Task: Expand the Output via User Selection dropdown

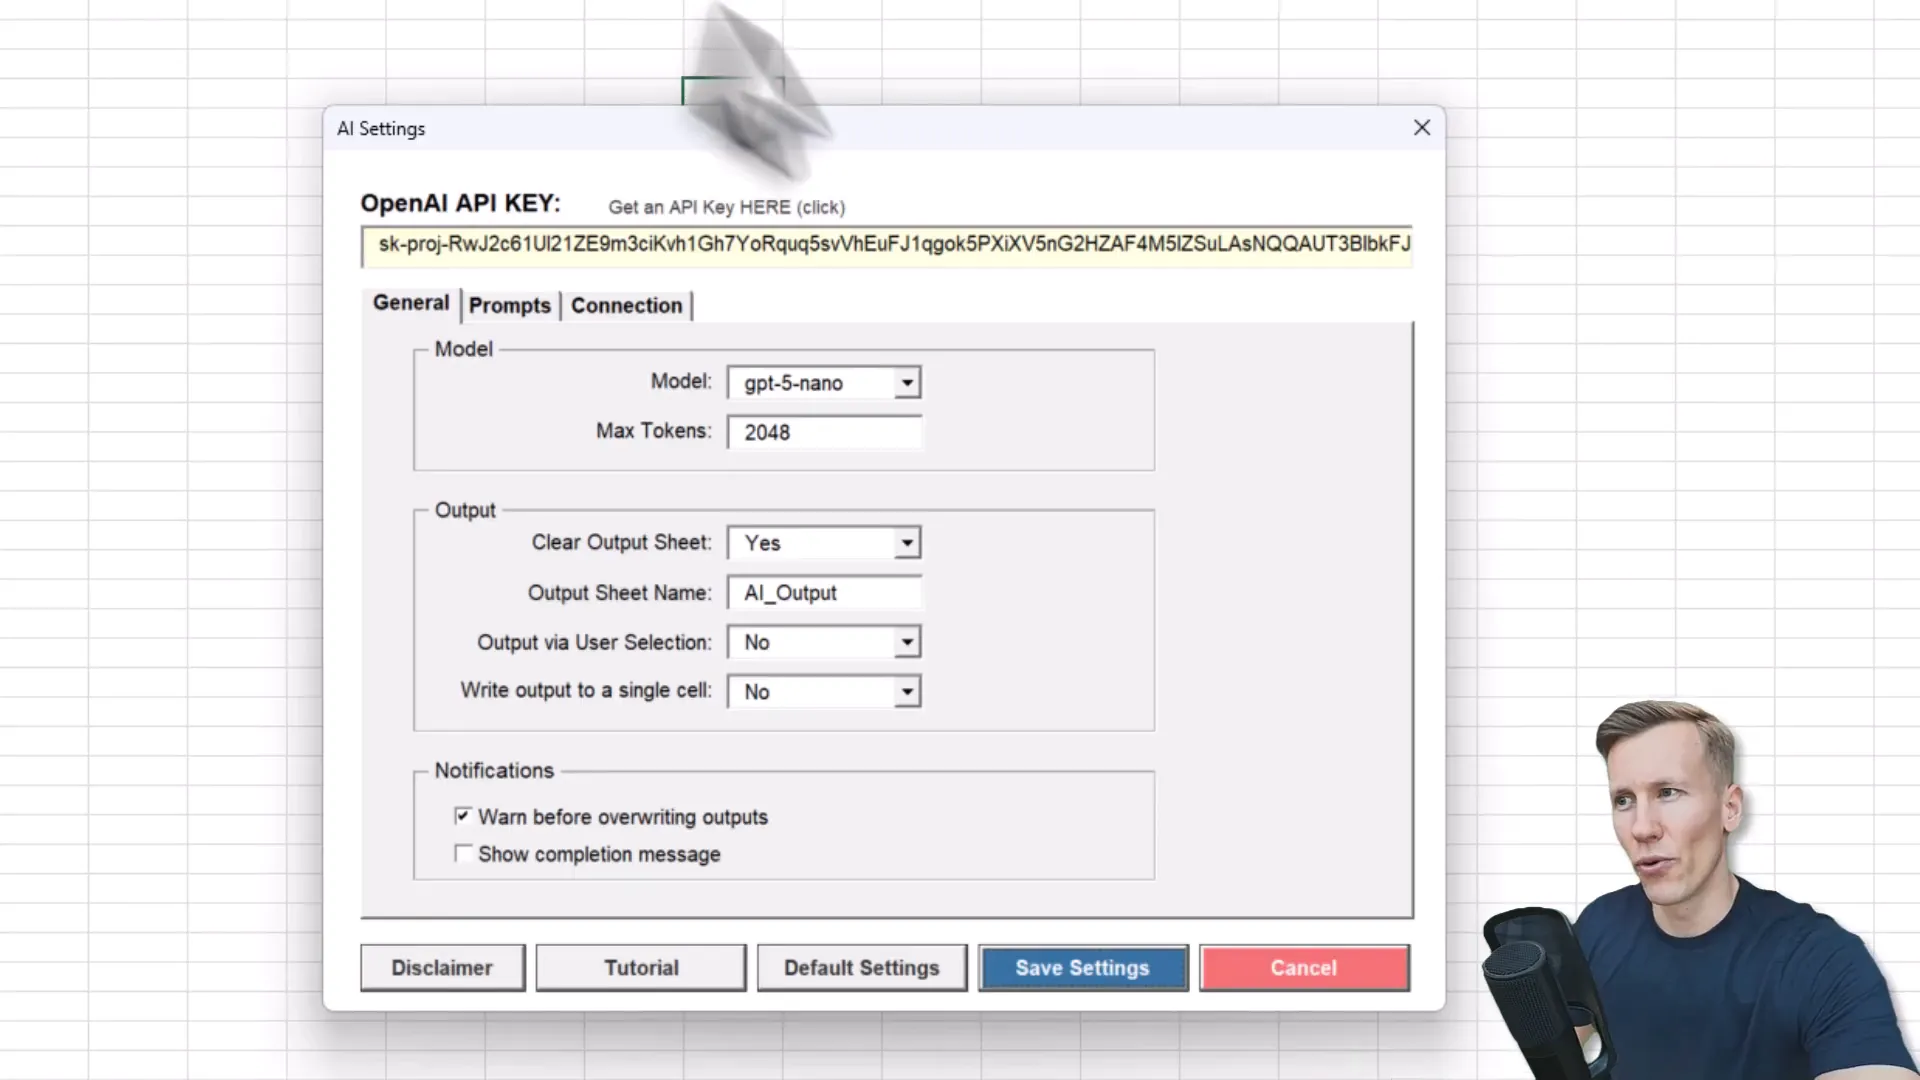Action: (x=905, y=642)
